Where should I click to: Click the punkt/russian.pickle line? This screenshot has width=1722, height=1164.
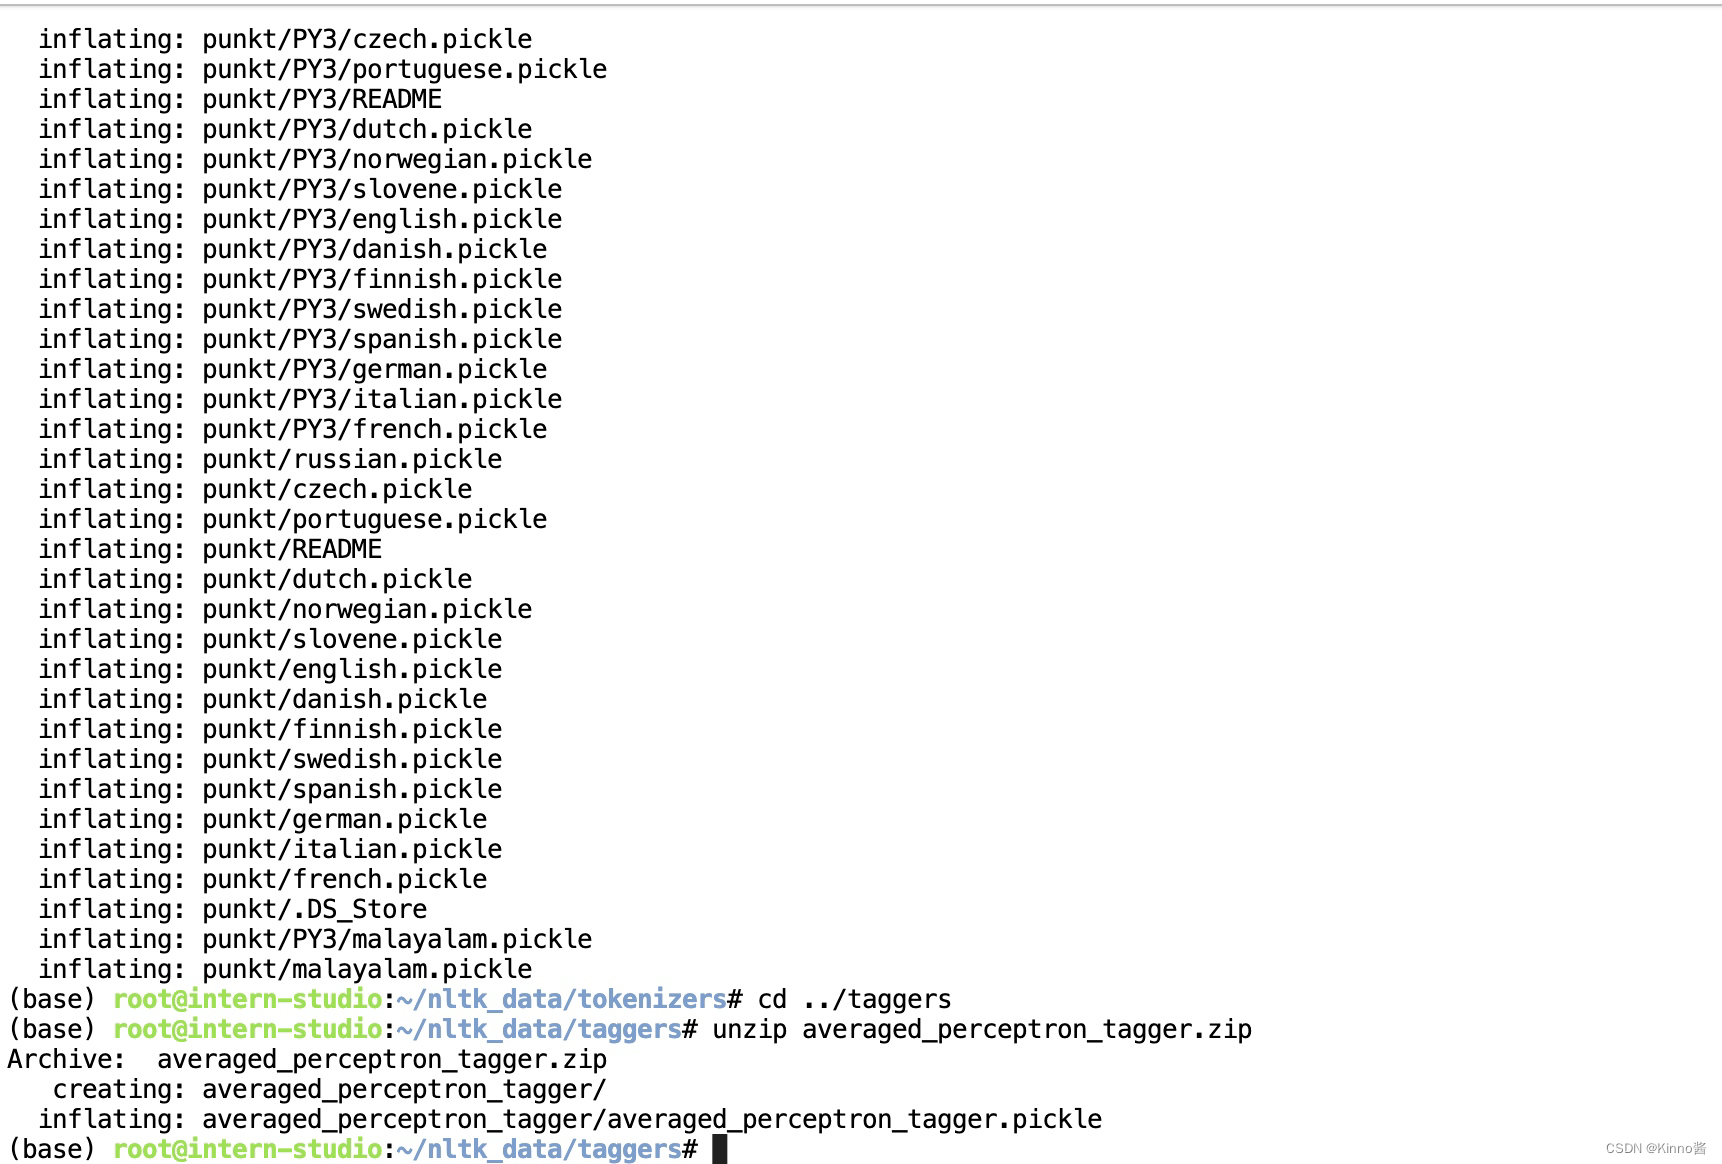pos(270,459)
